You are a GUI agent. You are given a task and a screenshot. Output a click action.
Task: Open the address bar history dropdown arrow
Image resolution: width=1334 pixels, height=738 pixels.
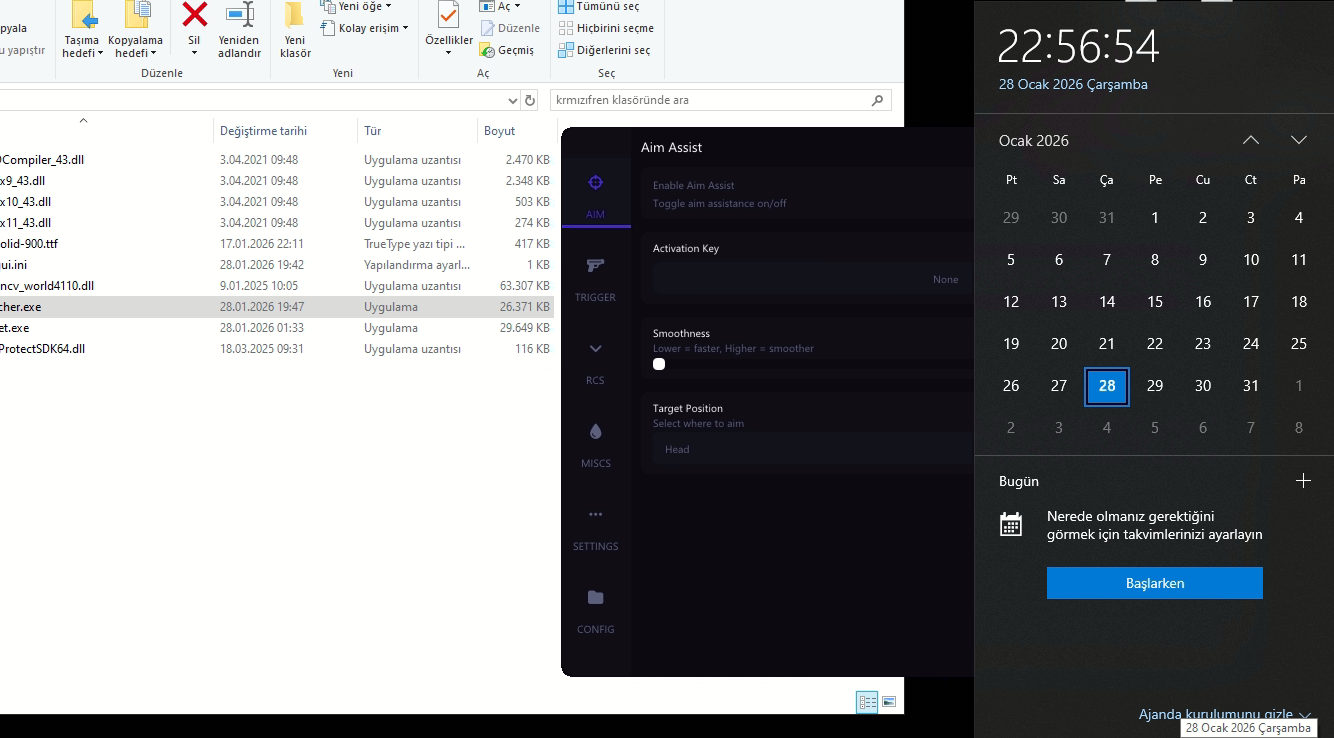pos(511,100)
